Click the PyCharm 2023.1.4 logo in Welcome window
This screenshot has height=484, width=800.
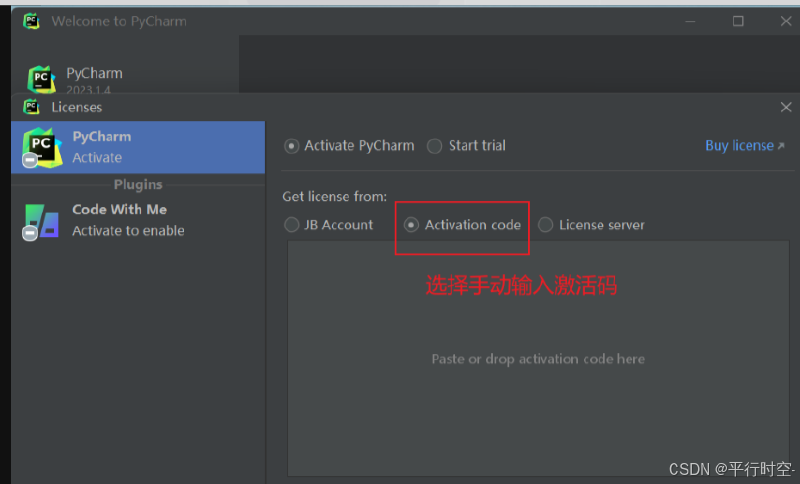coord(41,80)
